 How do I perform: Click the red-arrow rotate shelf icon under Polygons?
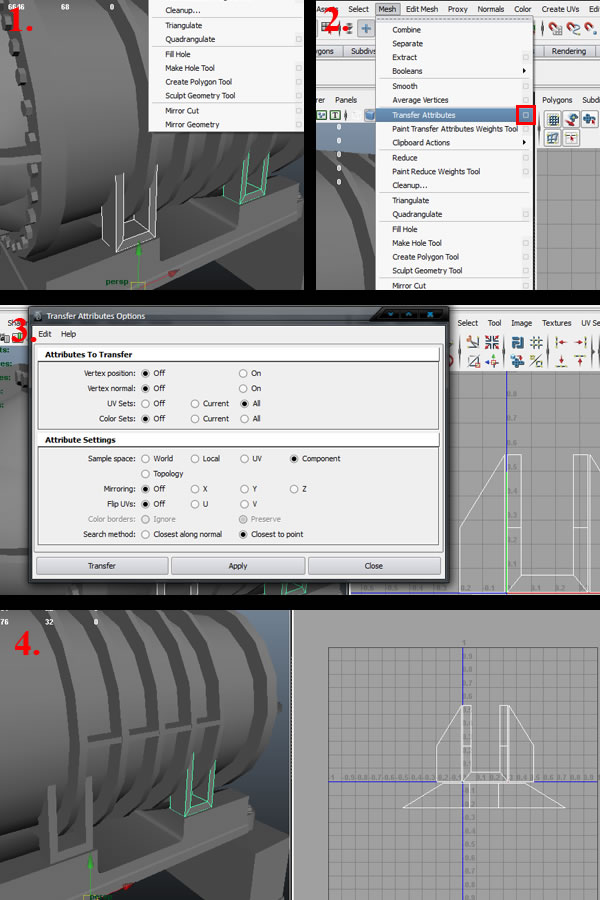(x=571, y=119)
